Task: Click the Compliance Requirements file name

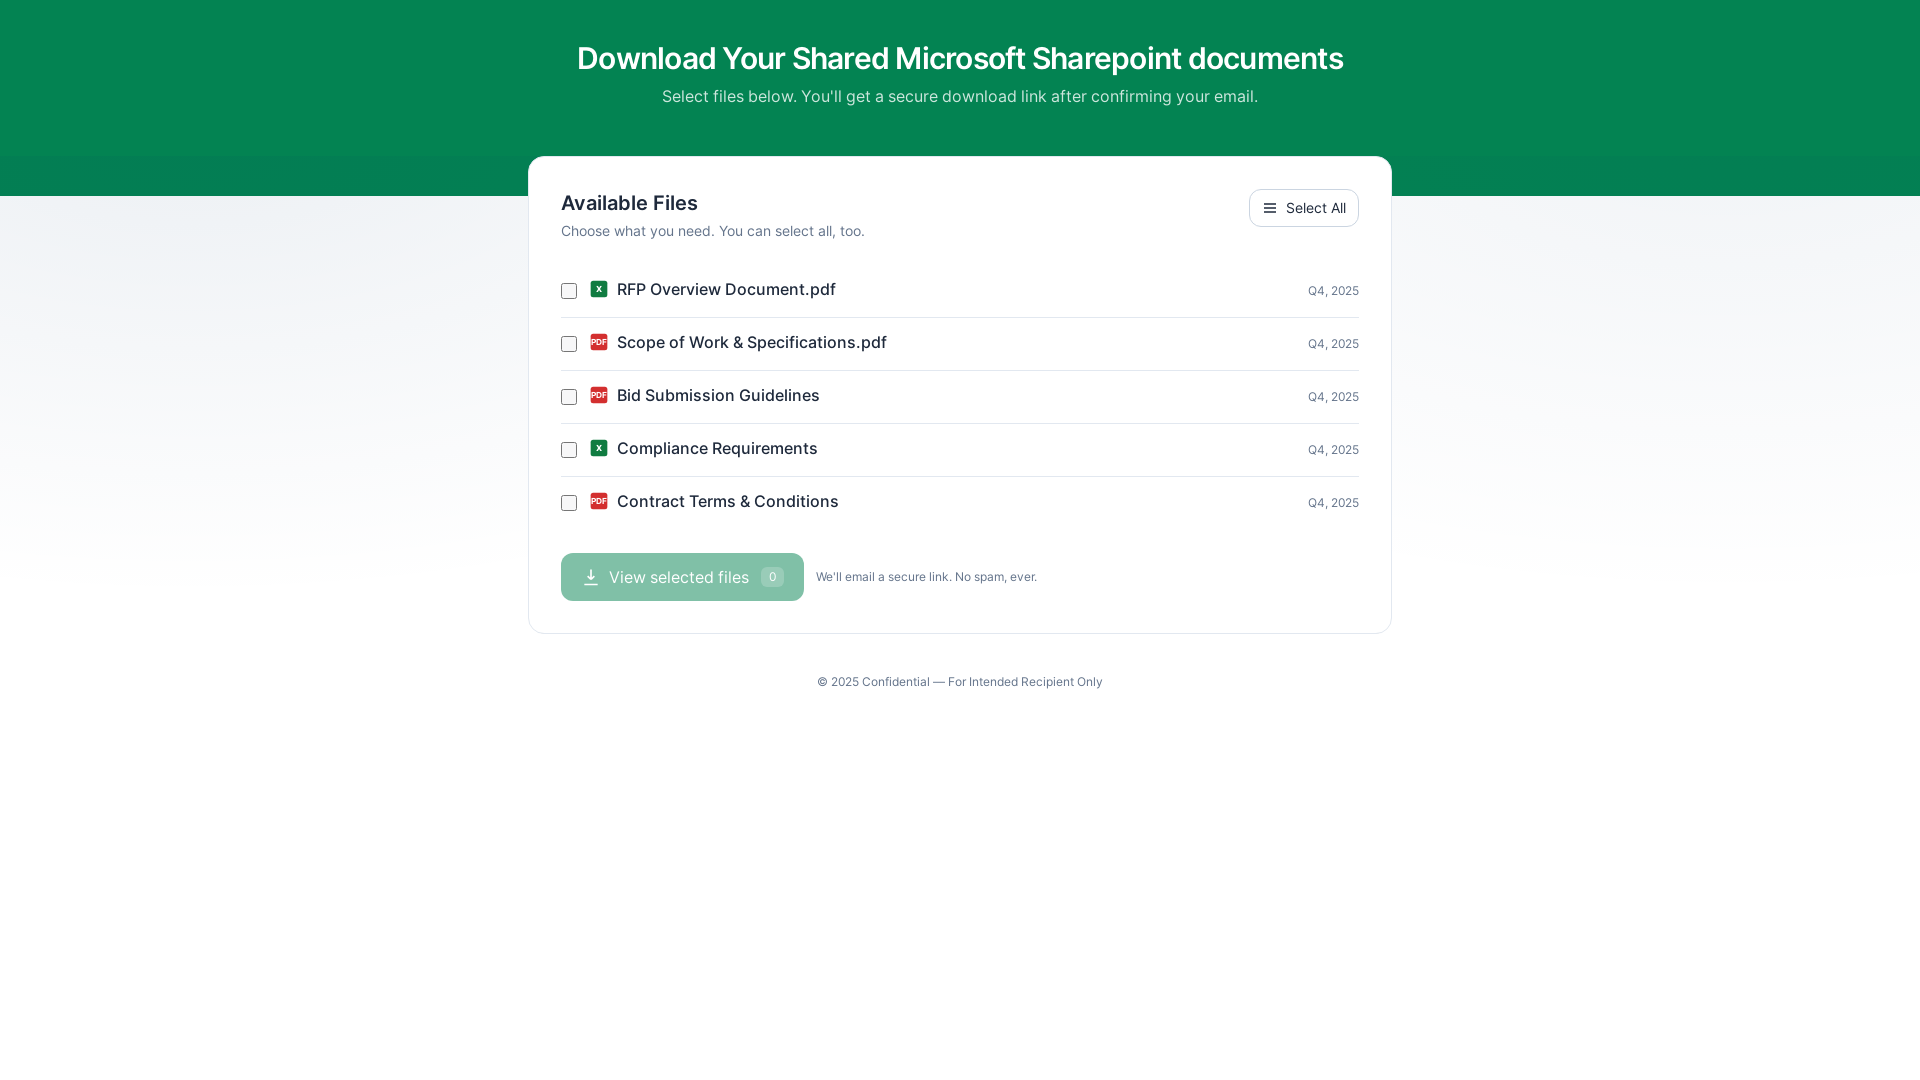Action: (717, 448)
